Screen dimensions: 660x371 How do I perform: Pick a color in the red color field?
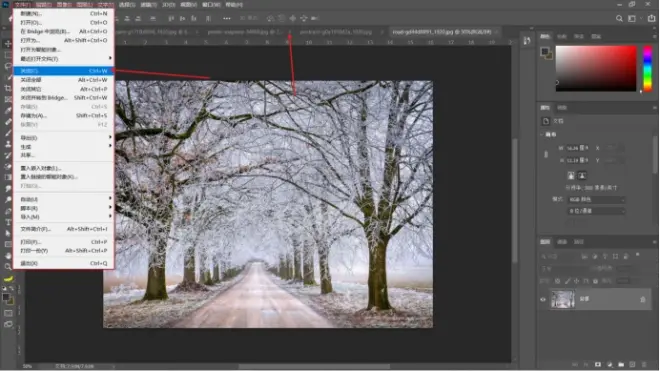pos(596,69)
